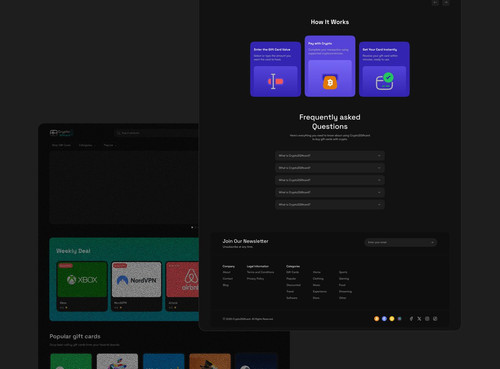Image resolution: width=500 pixels, height=369 pixels.
Task: Click the search field in back window
Action: (x=157, y=133)
